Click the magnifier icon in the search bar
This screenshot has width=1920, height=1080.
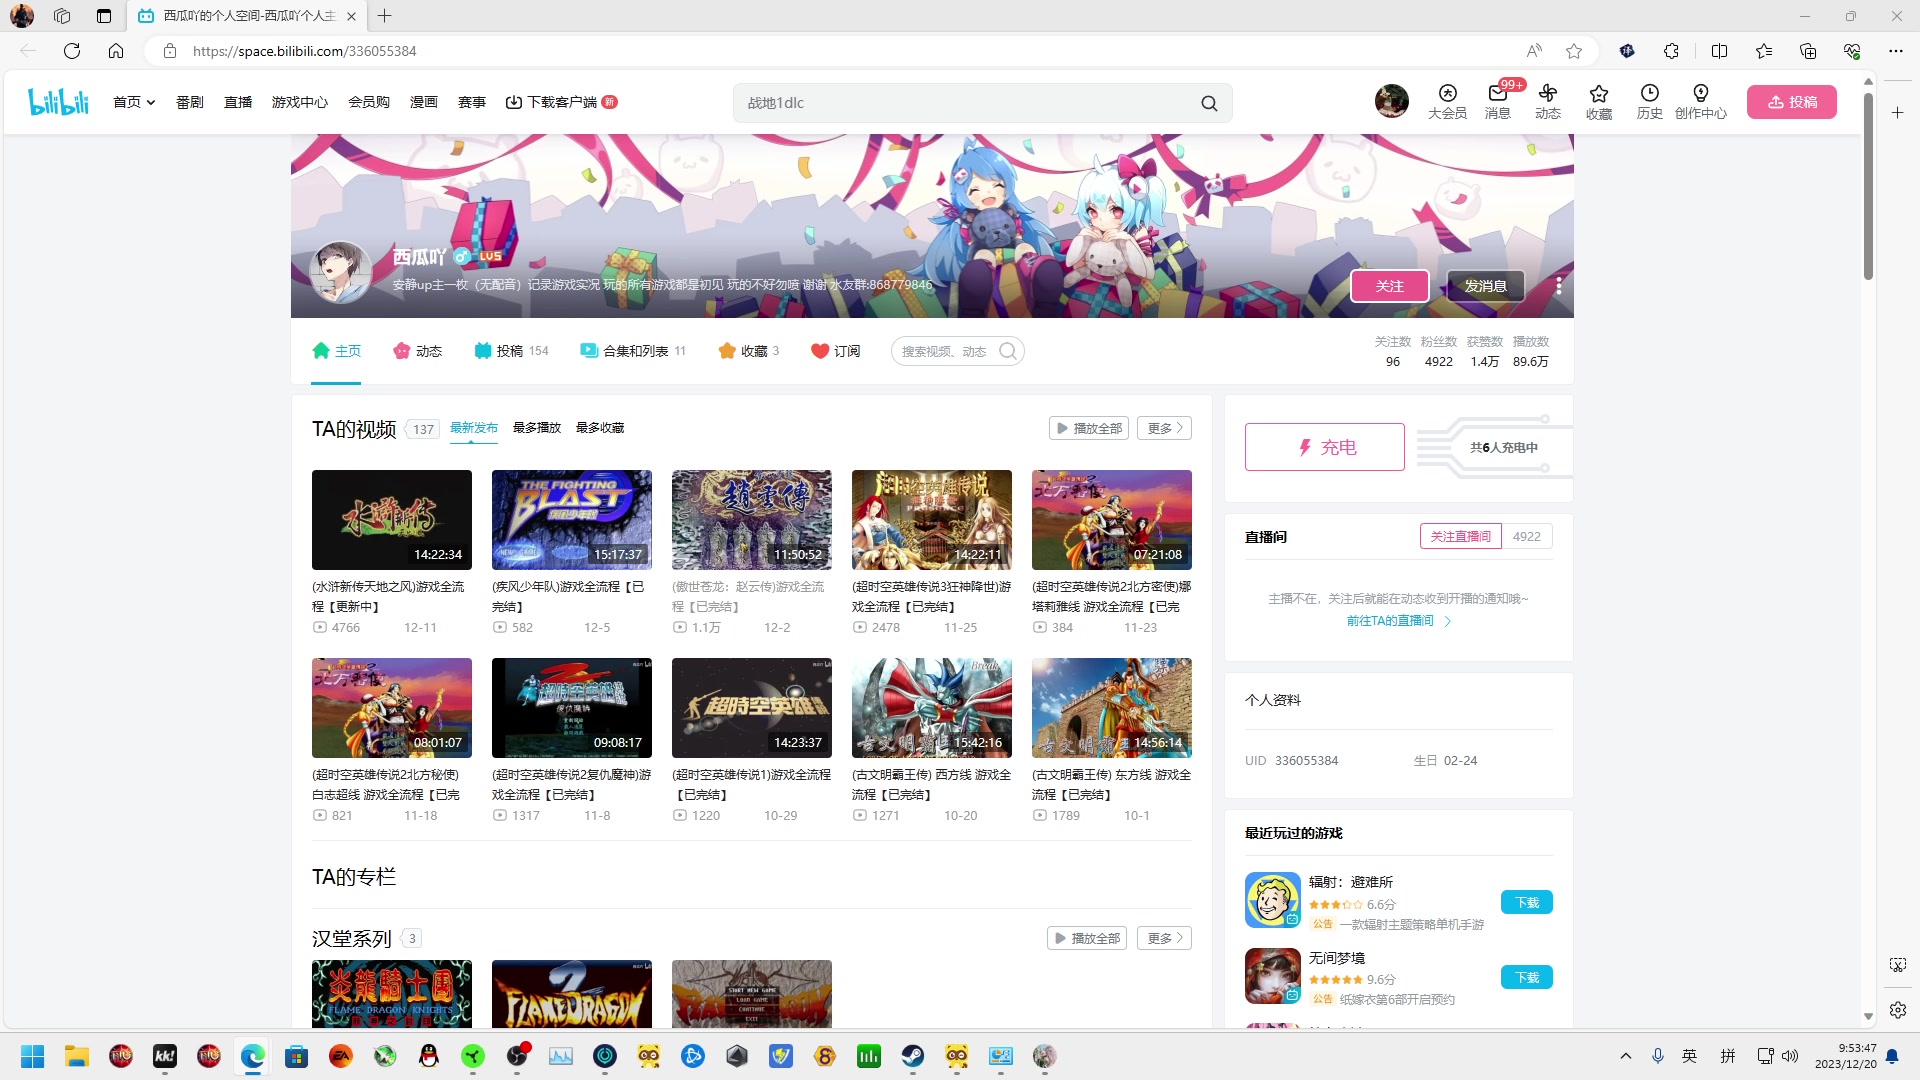coord(1208,102)
